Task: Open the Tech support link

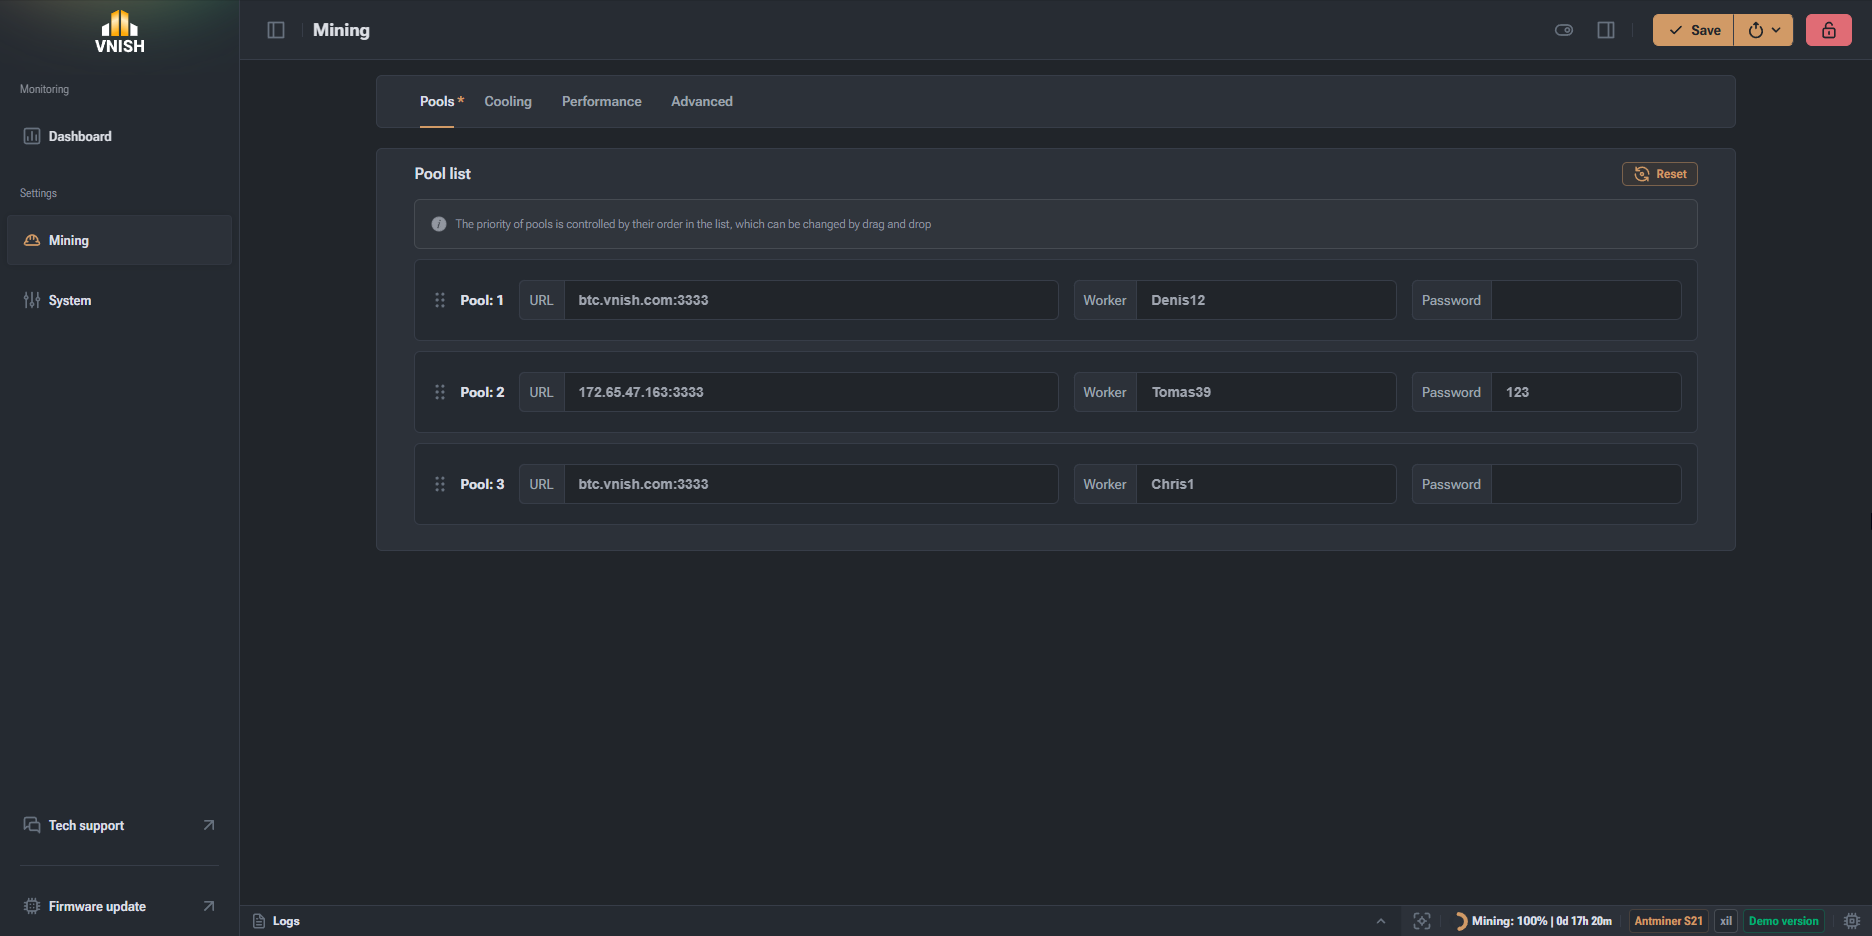Action: (x=120, y=825)
